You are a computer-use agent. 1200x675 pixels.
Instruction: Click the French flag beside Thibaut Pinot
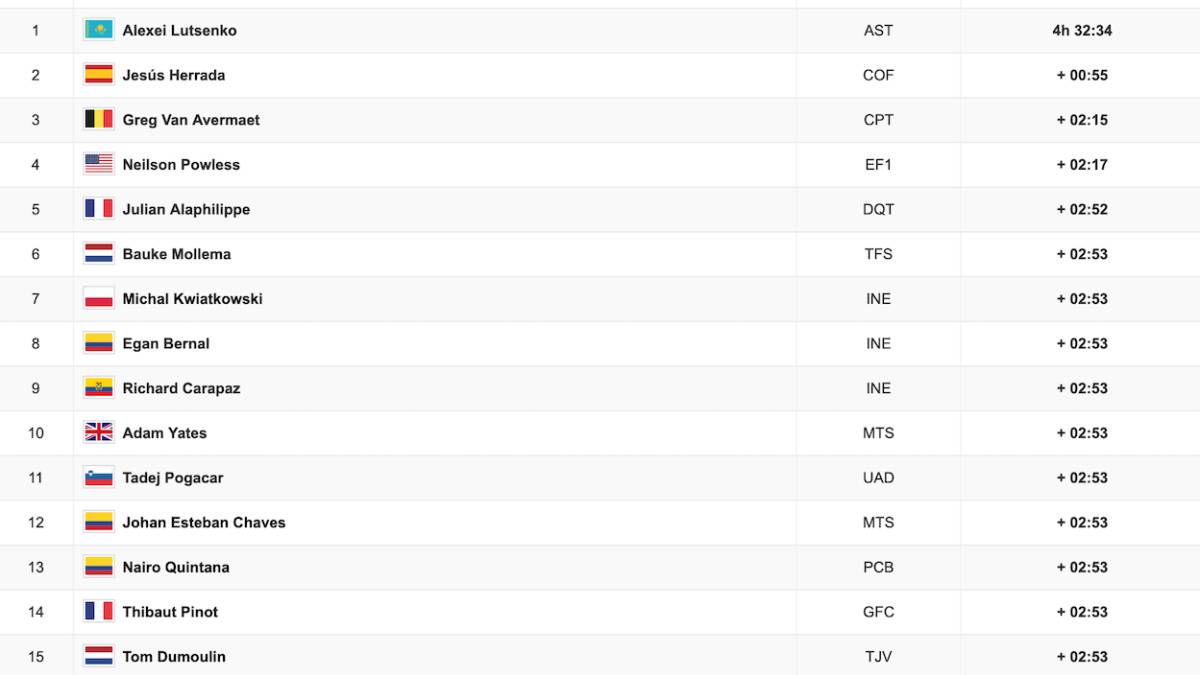[x=98, y=611]
